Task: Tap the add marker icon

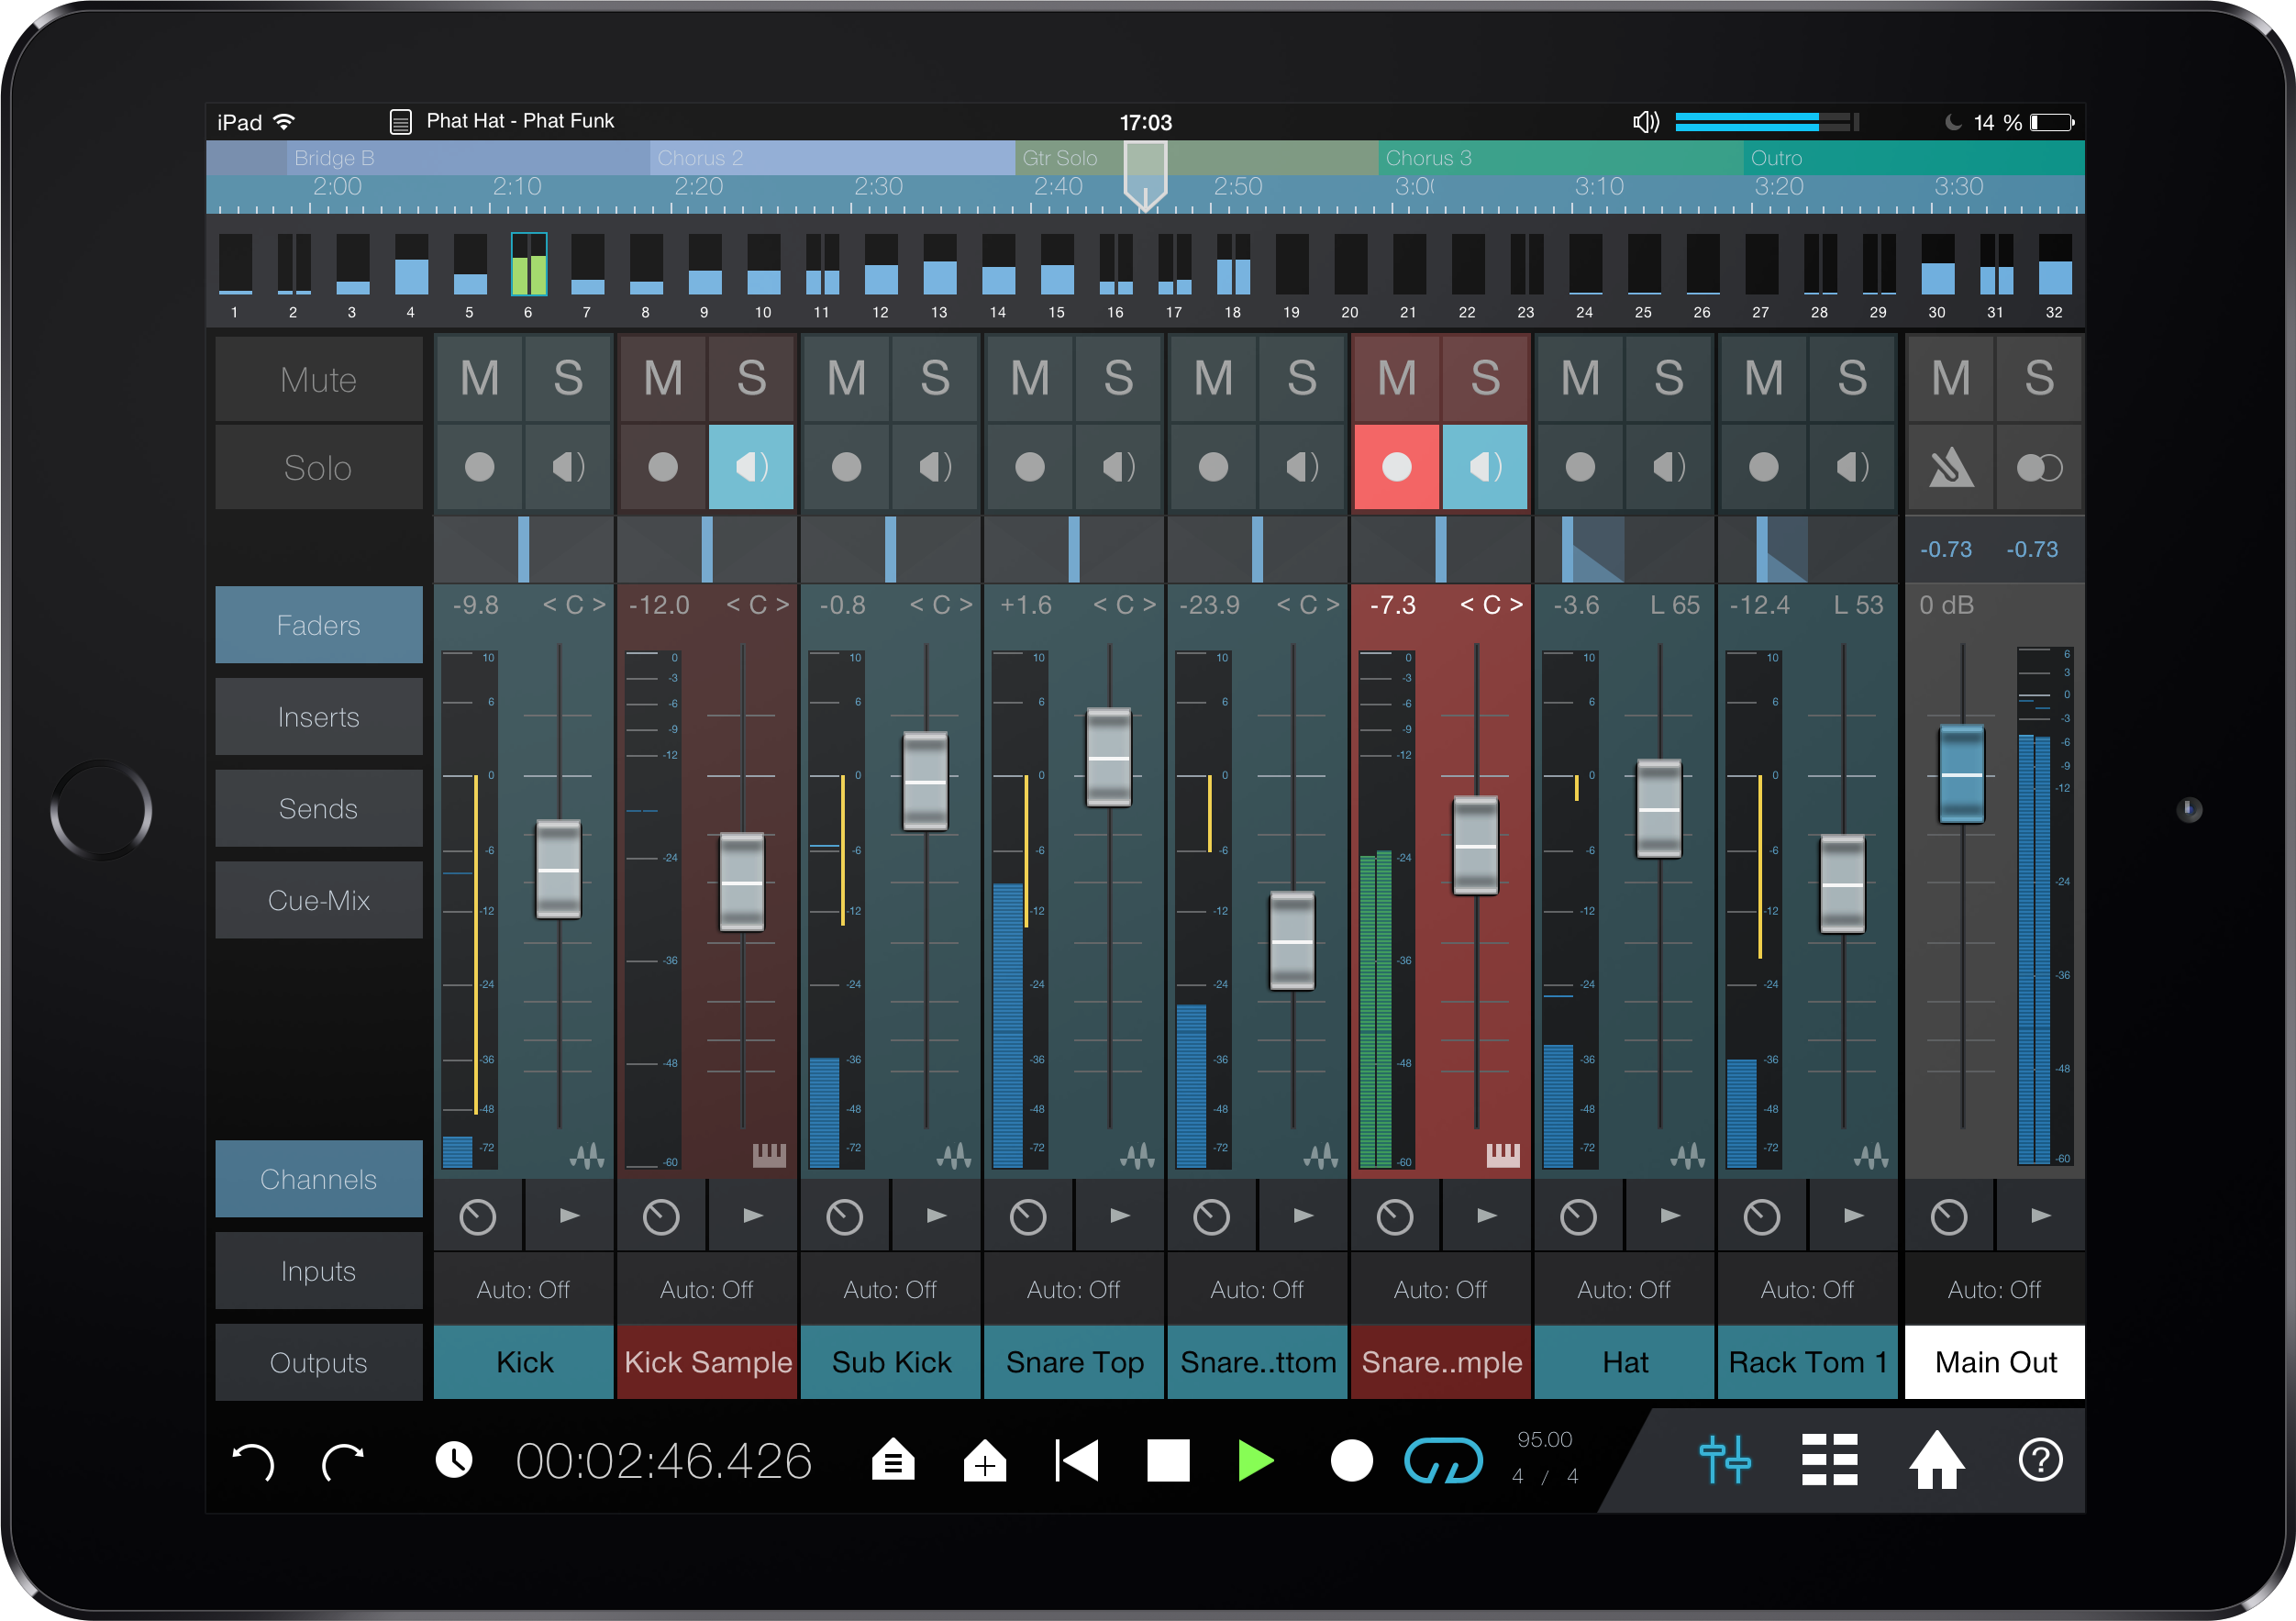Action: pos(986,1461)
